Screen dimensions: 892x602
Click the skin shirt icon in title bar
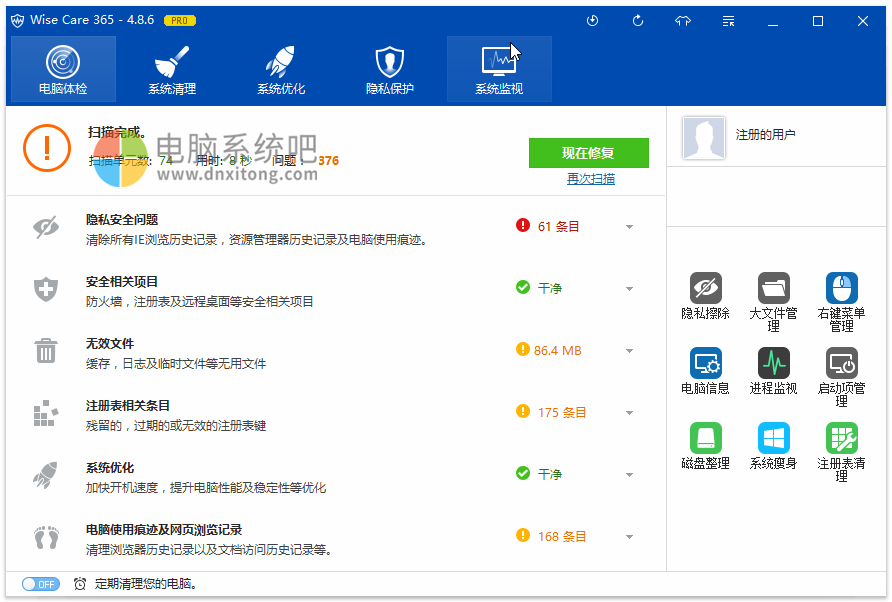click(683, 21)
